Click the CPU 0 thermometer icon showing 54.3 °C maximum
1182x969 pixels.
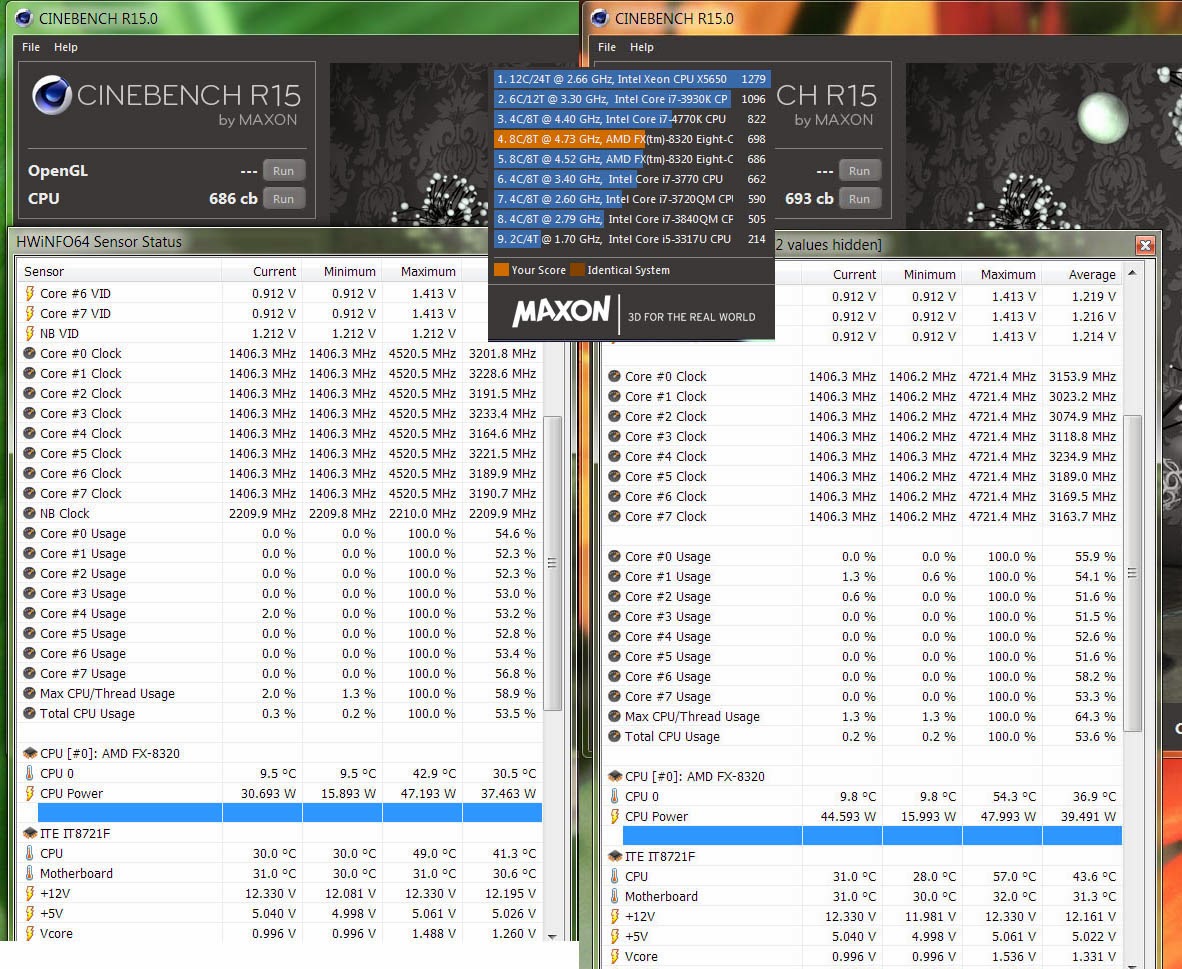click(614, 796)
